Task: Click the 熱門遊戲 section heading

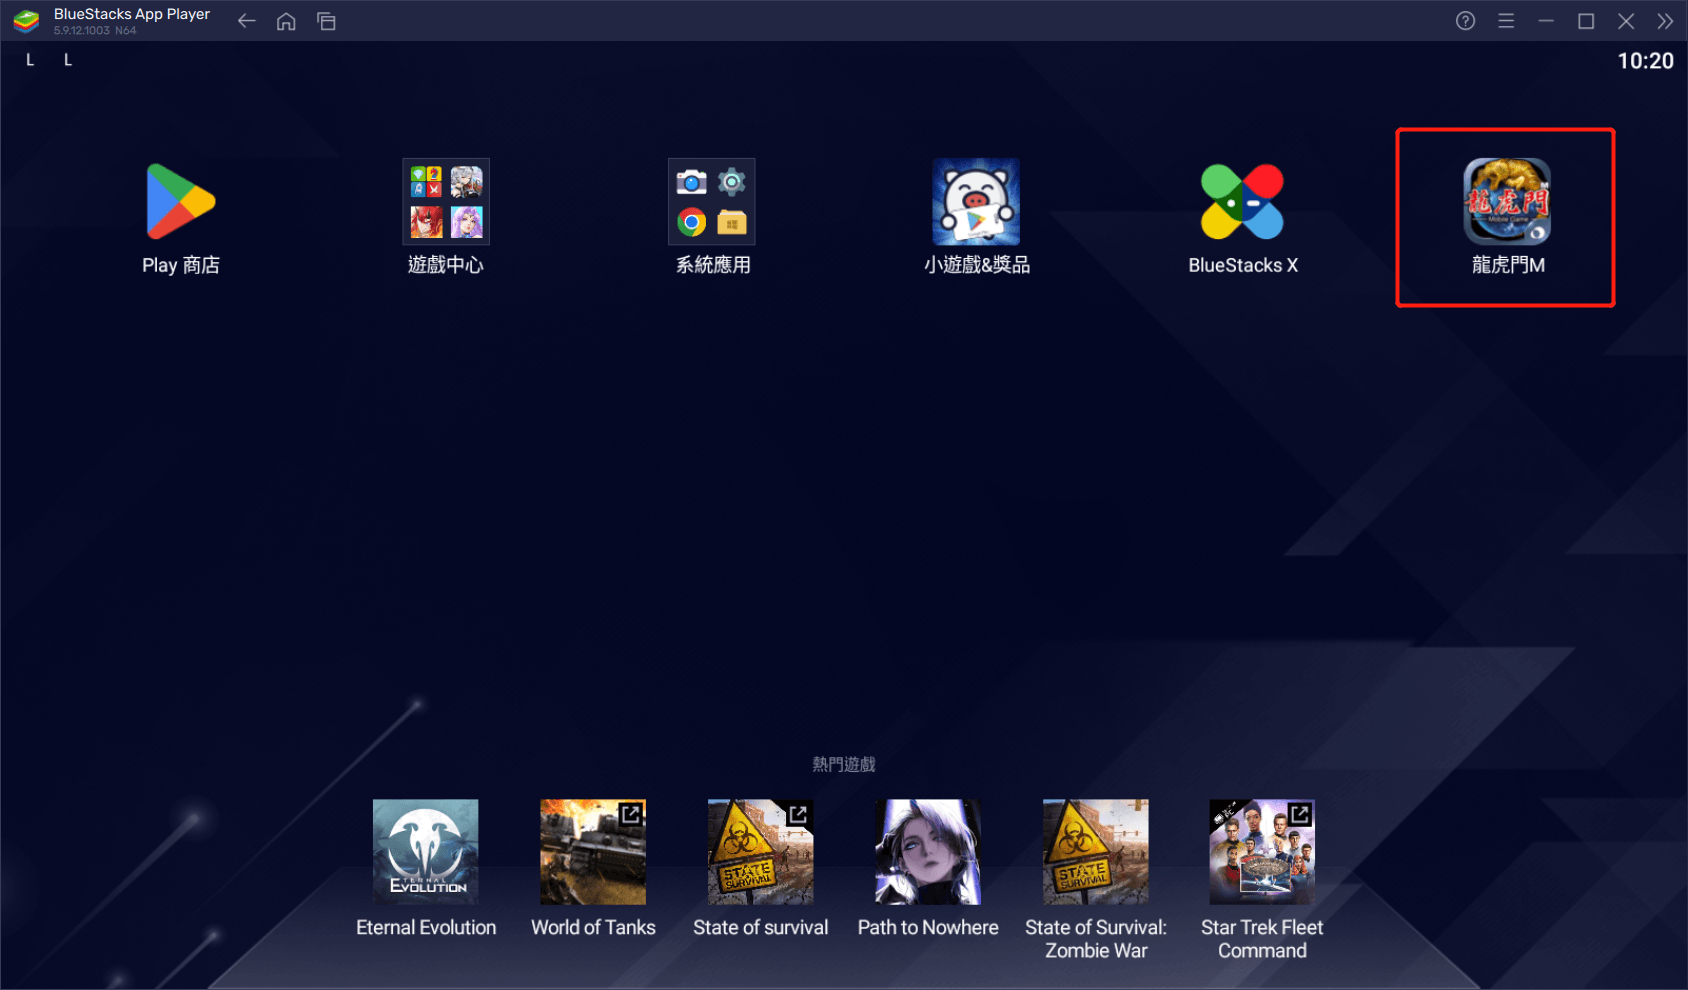Action: 844,764
